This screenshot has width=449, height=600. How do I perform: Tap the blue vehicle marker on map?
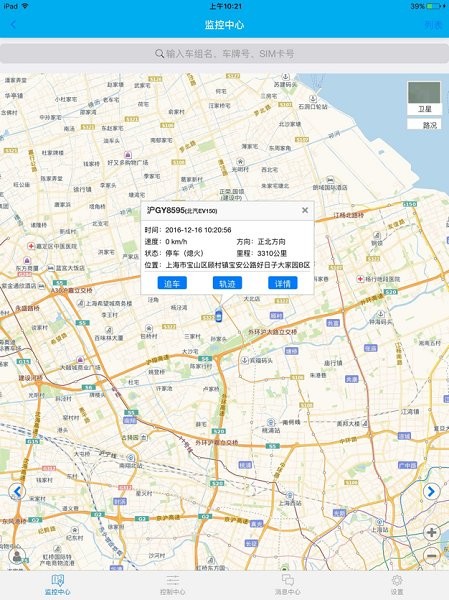pyautogui.click(x=219, y=316)
